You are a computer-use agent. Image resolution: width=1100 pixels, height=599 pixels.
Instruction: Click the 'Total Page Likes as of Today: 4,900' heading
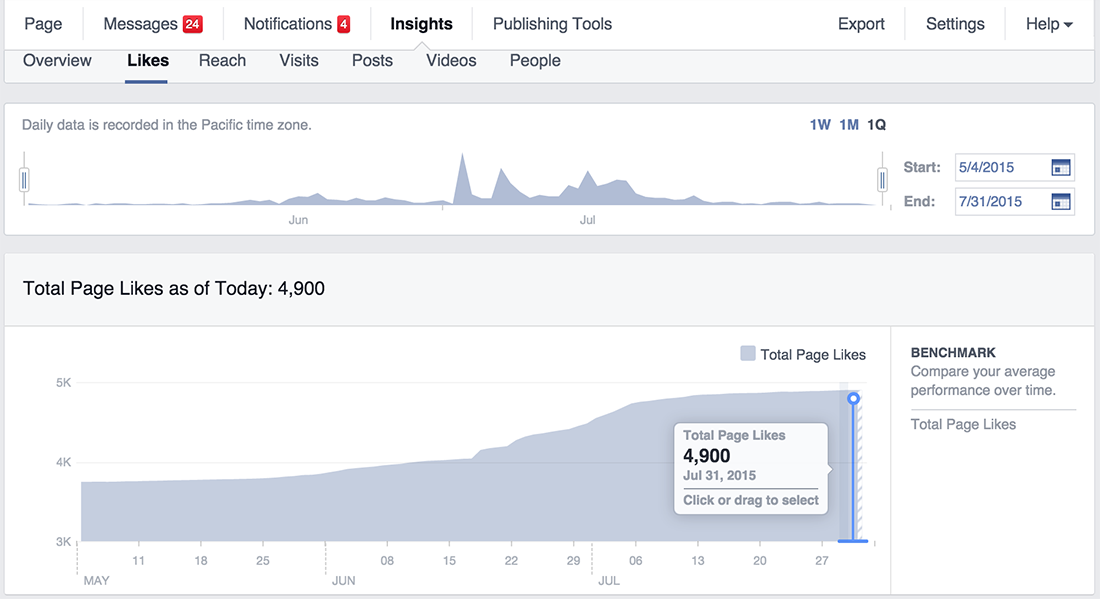pos(173,288)
